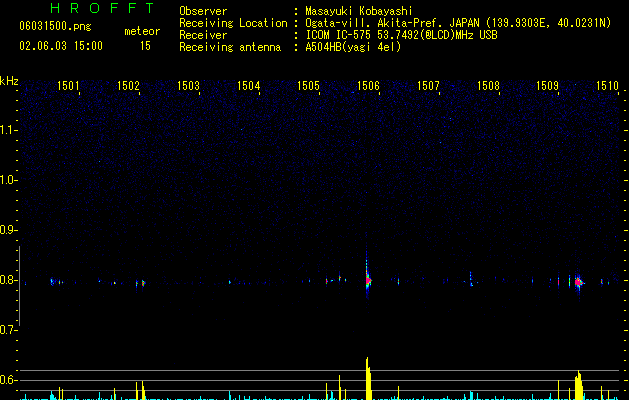The height and width of the screenshot is (400, 629).
Task: Click the 1506 time marker
Action: coord(368,86)
